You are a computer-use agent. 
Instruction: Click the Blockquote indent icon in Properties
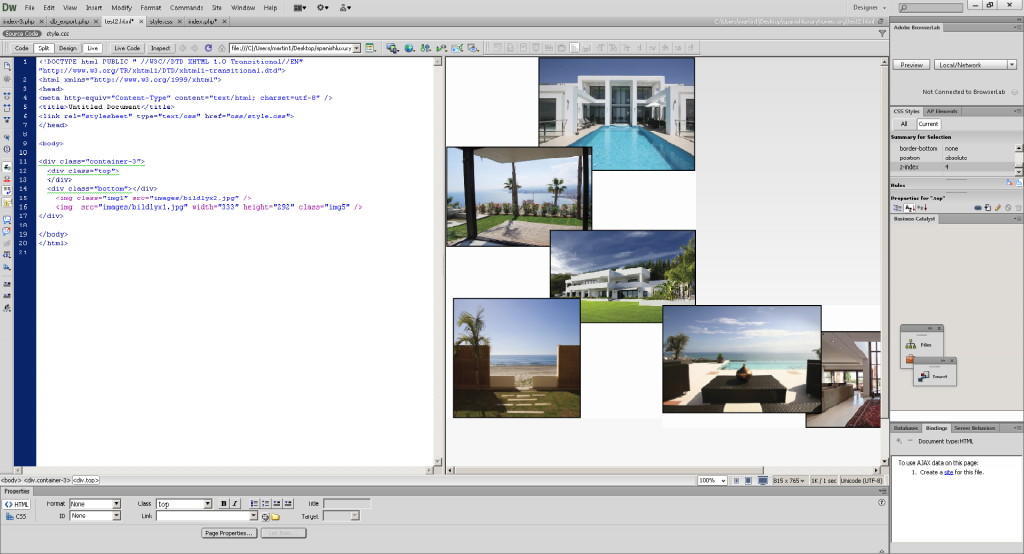point(288,504)
